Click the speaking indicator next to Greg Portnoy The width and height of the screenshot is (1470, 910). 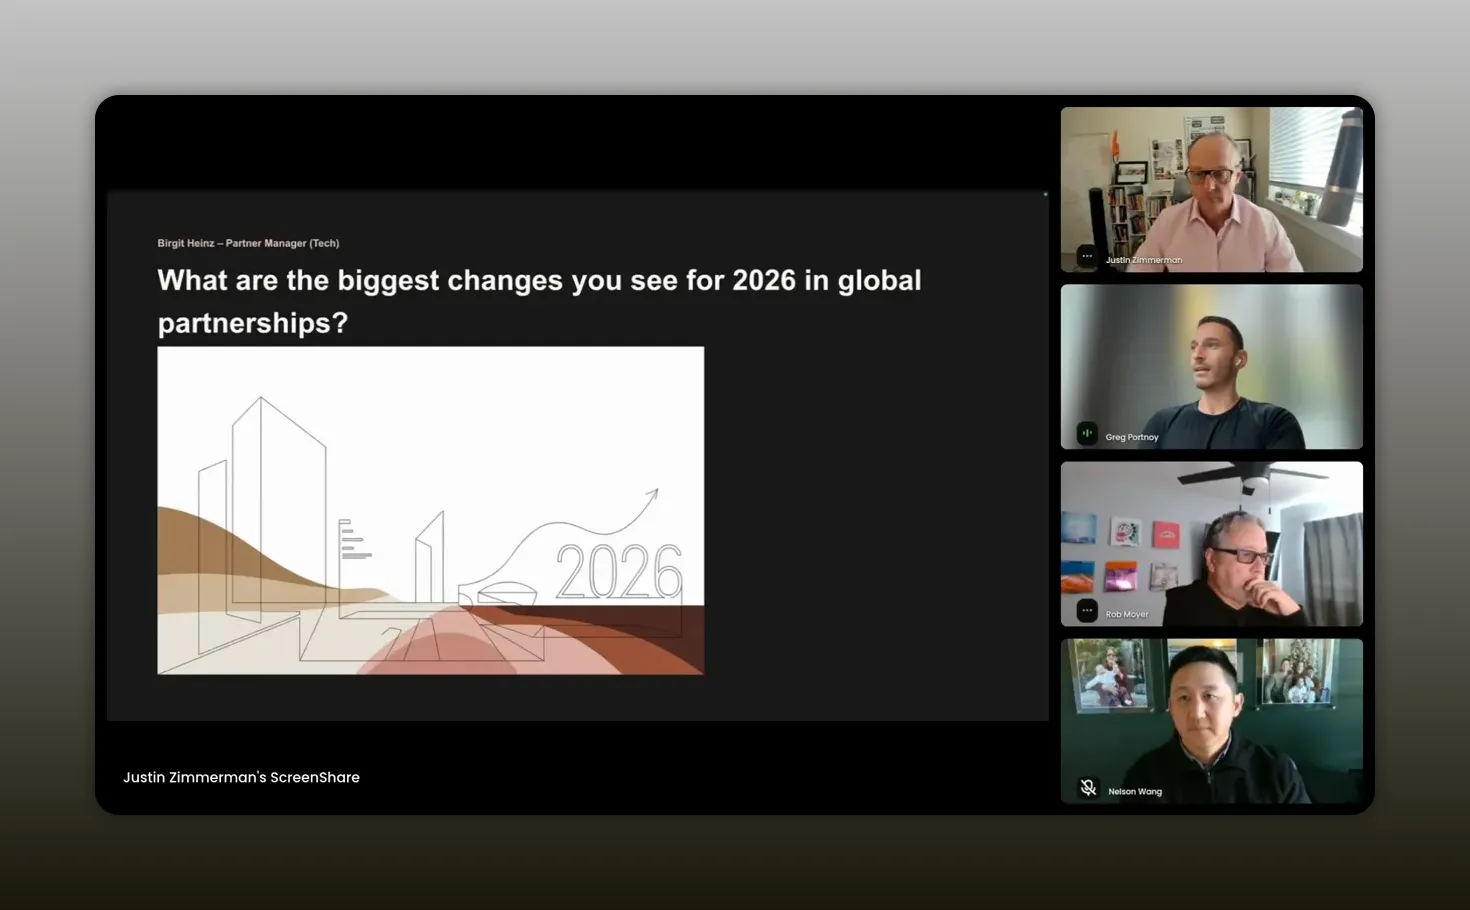pos(1086,433)
